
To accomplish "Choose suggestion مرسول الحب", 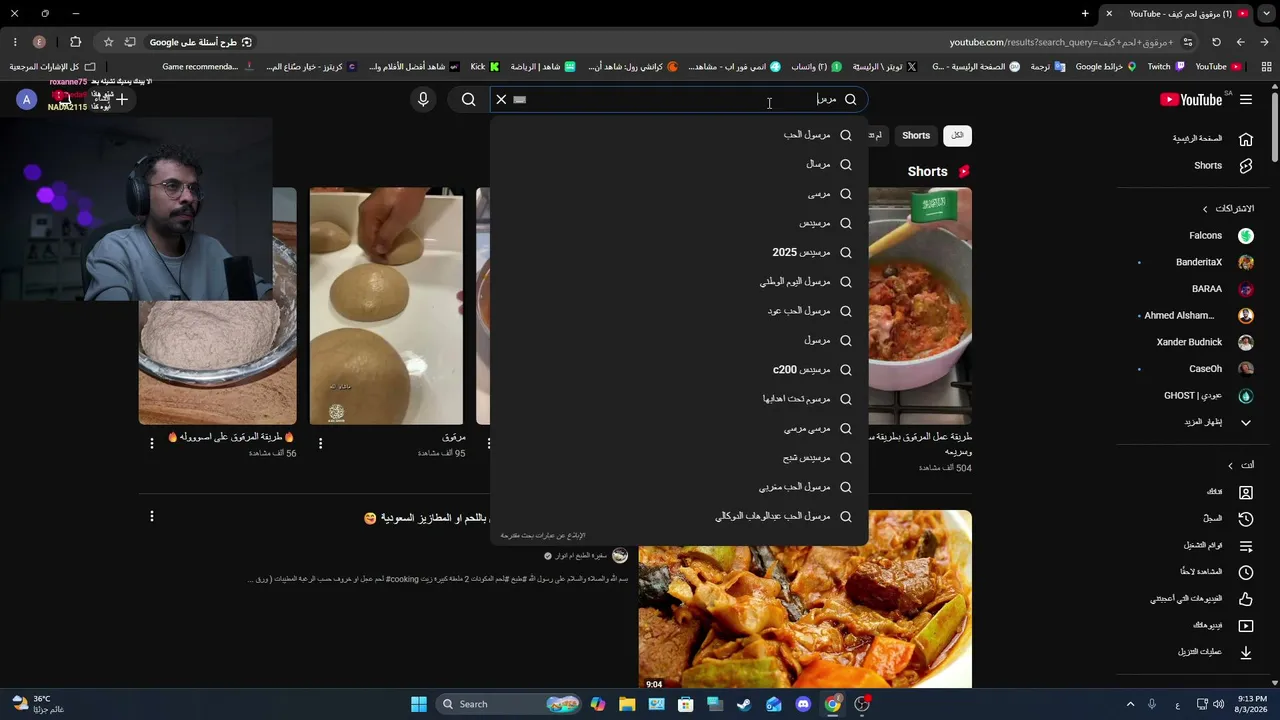I will click(x=680, y=135).
